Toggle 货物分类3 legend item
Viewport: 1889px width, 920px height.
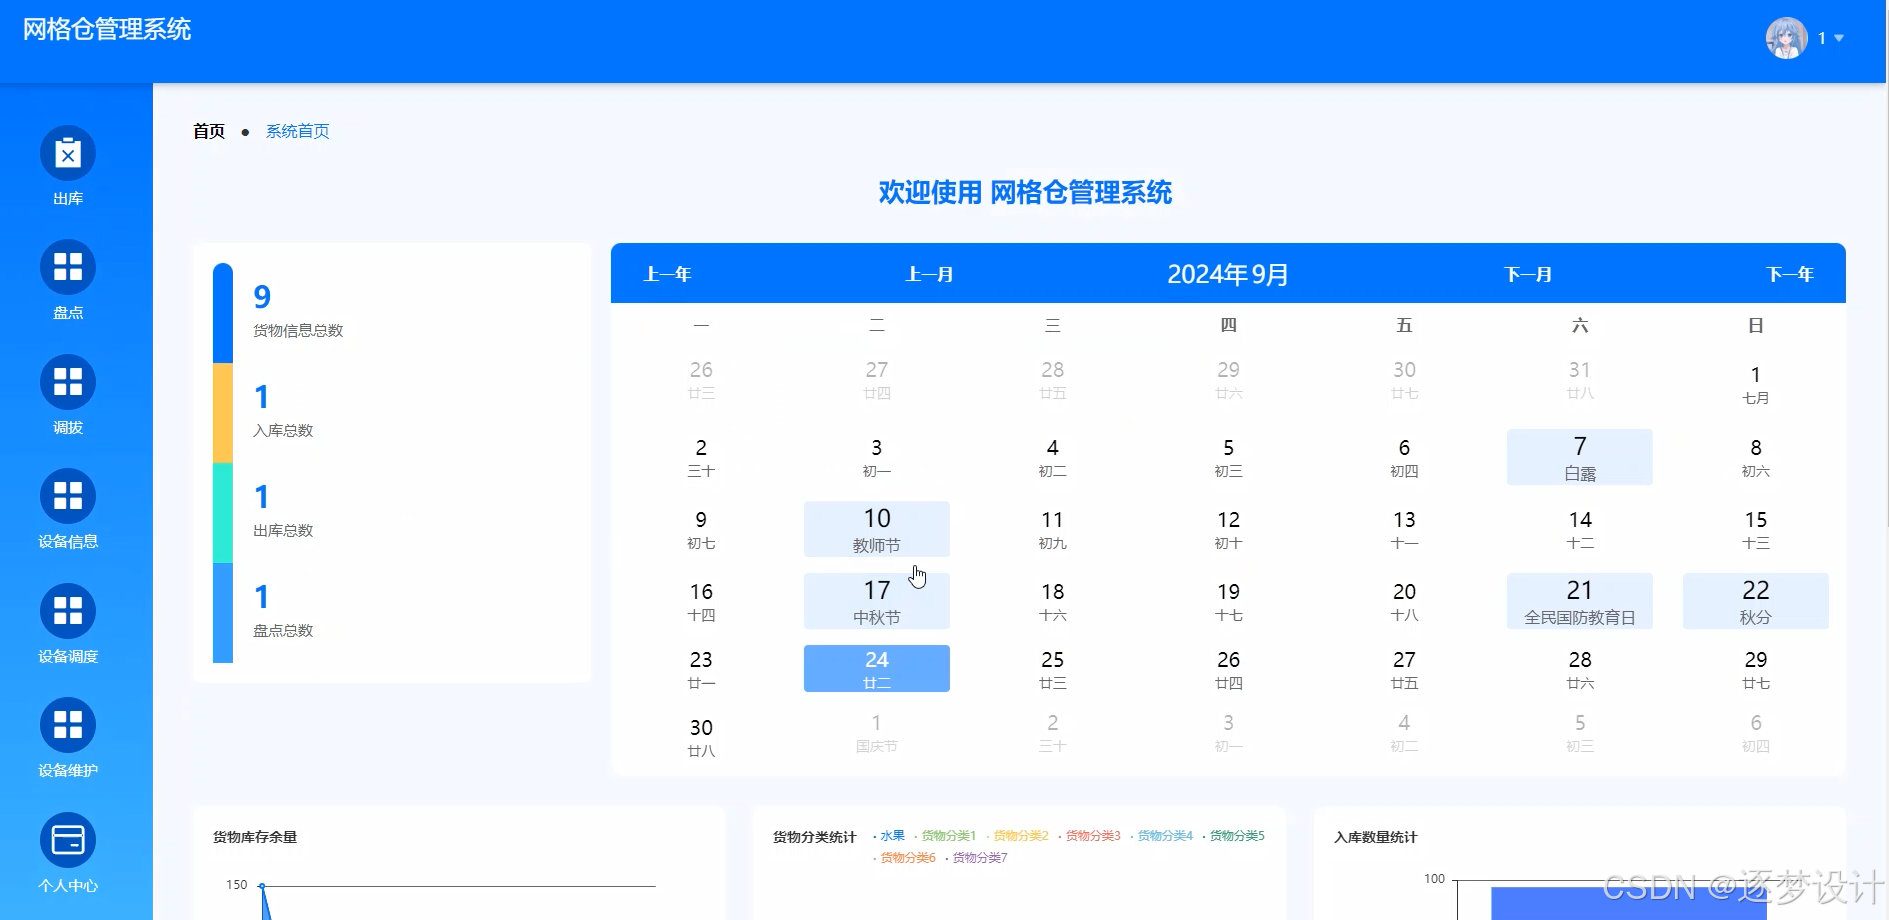pyautogui.click(x=1089, y=836)
